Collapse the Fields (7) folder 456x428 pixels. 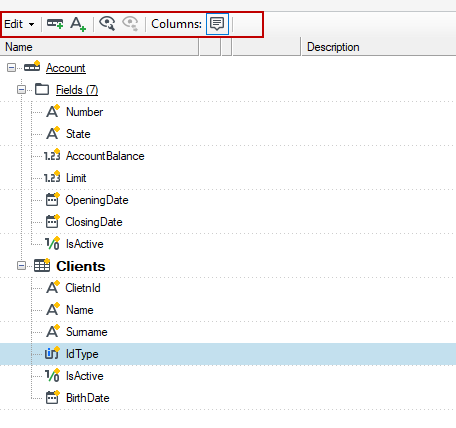pyautogui.click(x=21, y=90)
